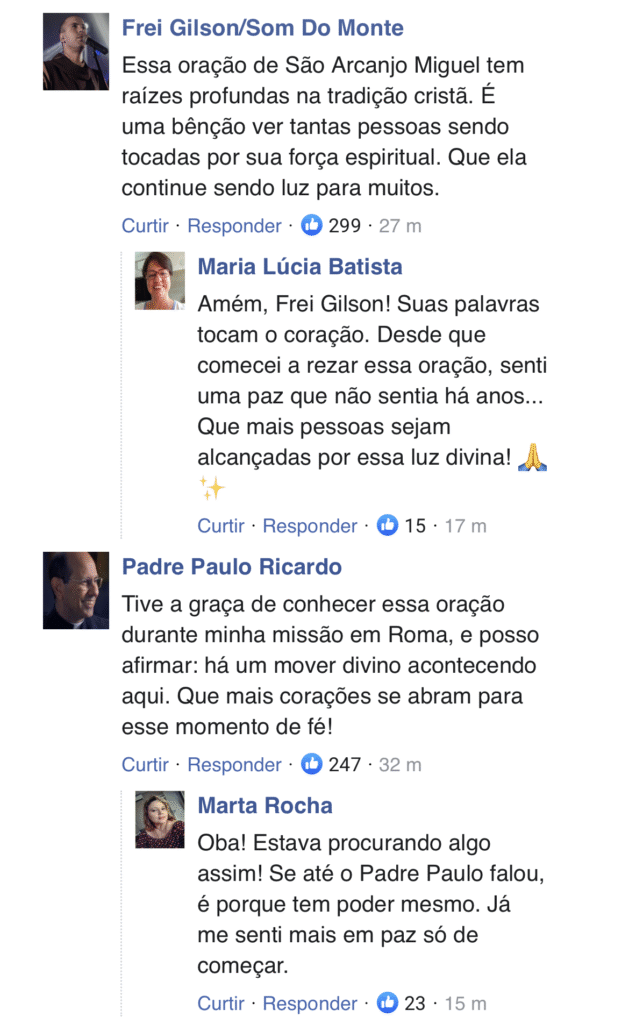This screenshot has width=629, height=1024.
Task: Reply to Maria Lúcia Batista's comment
Action: 310,526
